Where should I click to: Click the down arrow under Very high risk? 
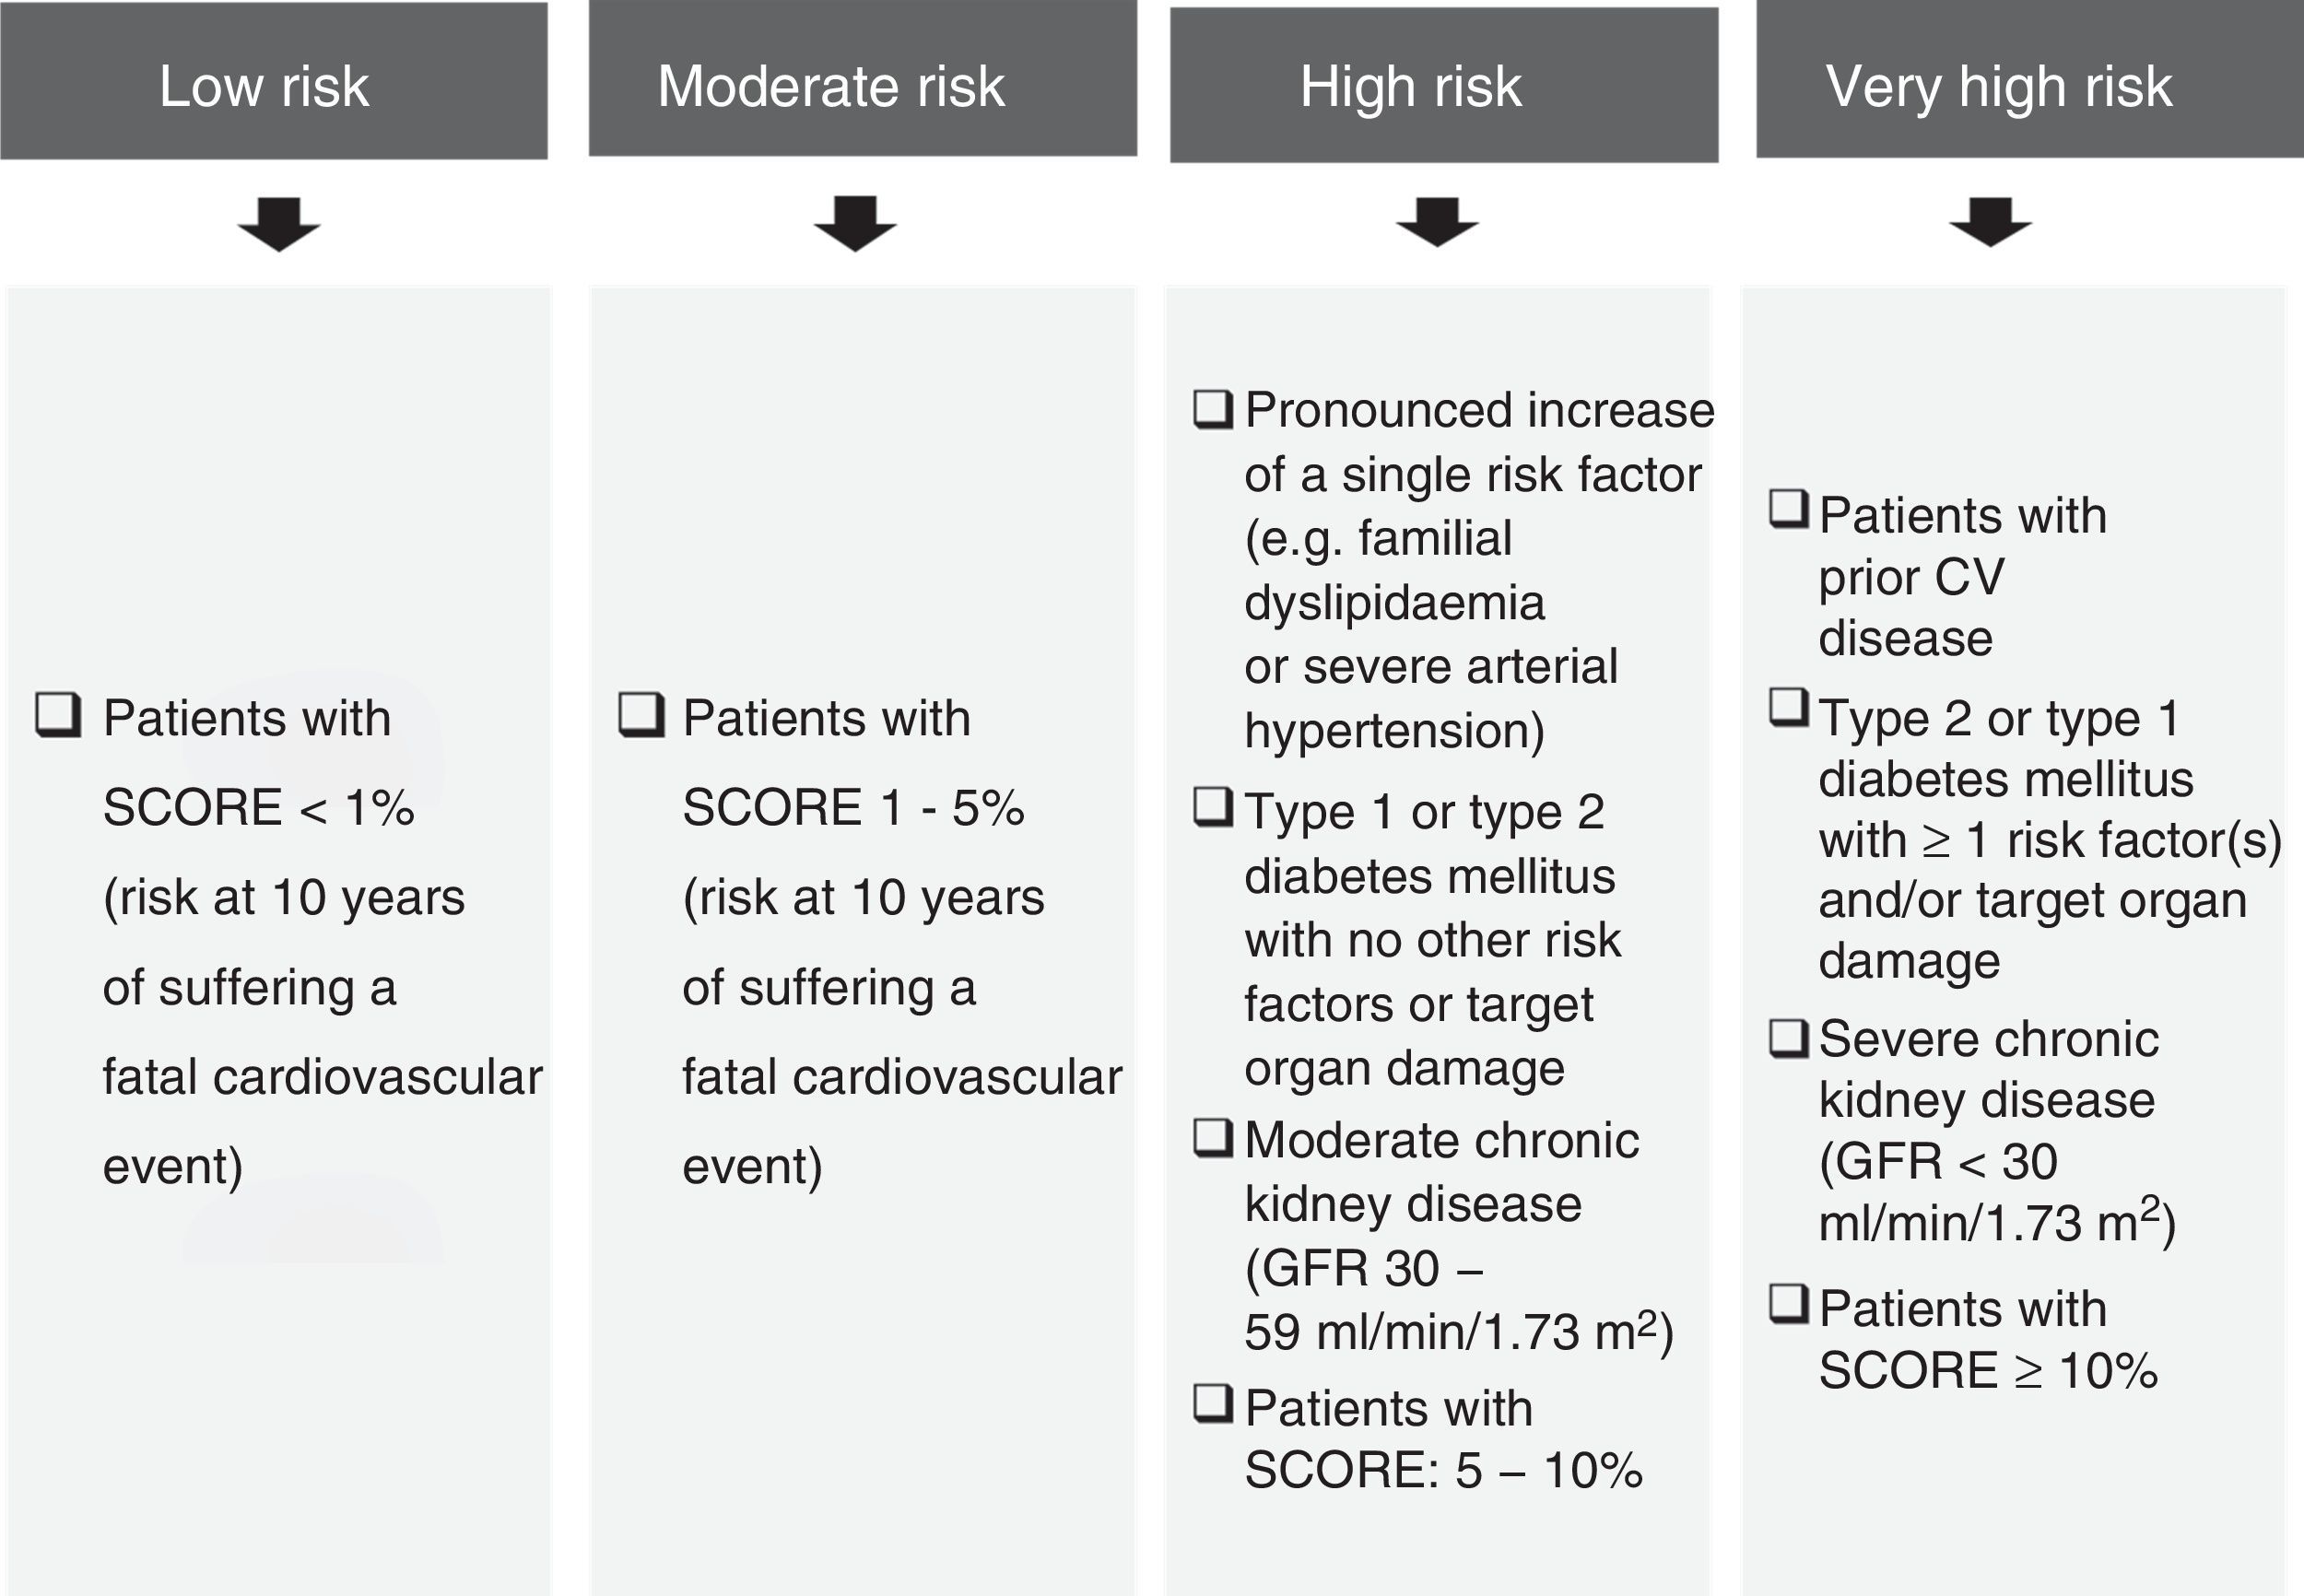1990,222
